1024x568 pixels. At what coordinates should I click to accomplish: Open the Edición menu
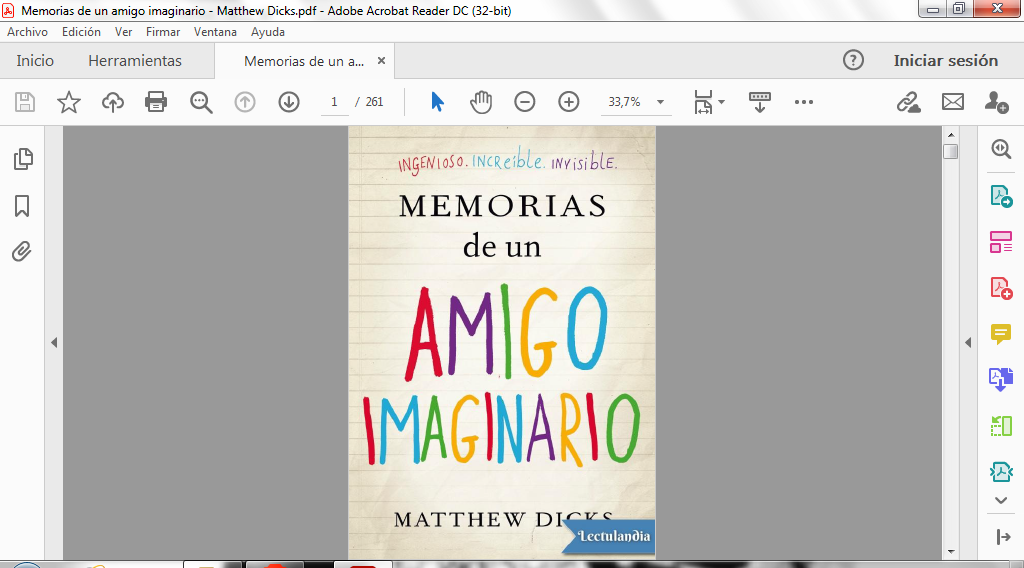81,31
